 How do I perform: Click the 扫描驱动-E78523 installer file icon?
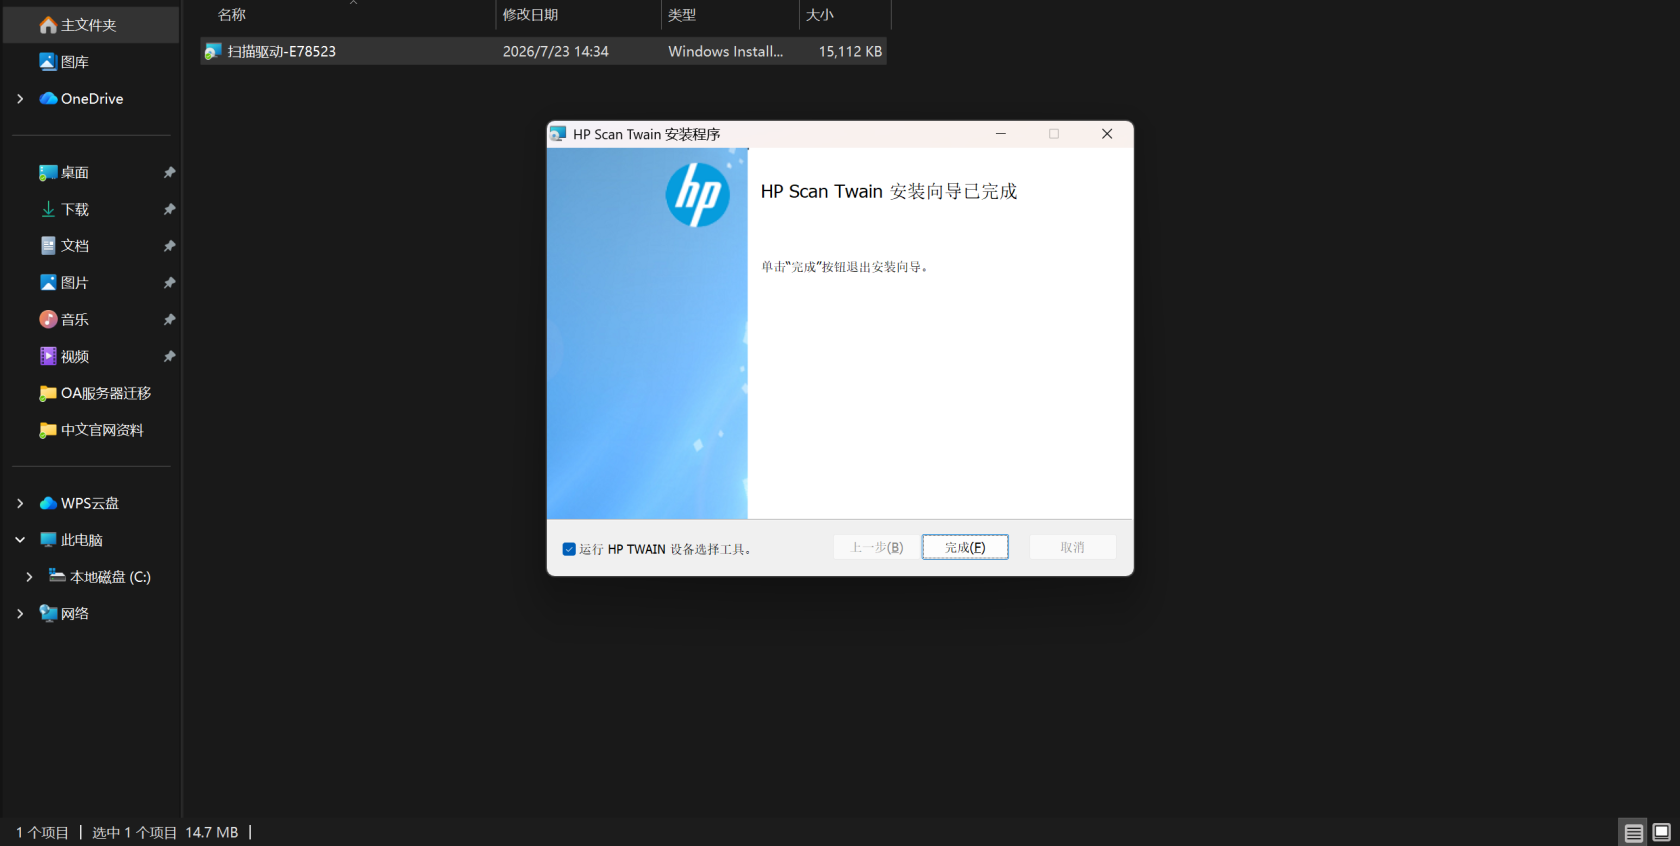click(212, 52)
